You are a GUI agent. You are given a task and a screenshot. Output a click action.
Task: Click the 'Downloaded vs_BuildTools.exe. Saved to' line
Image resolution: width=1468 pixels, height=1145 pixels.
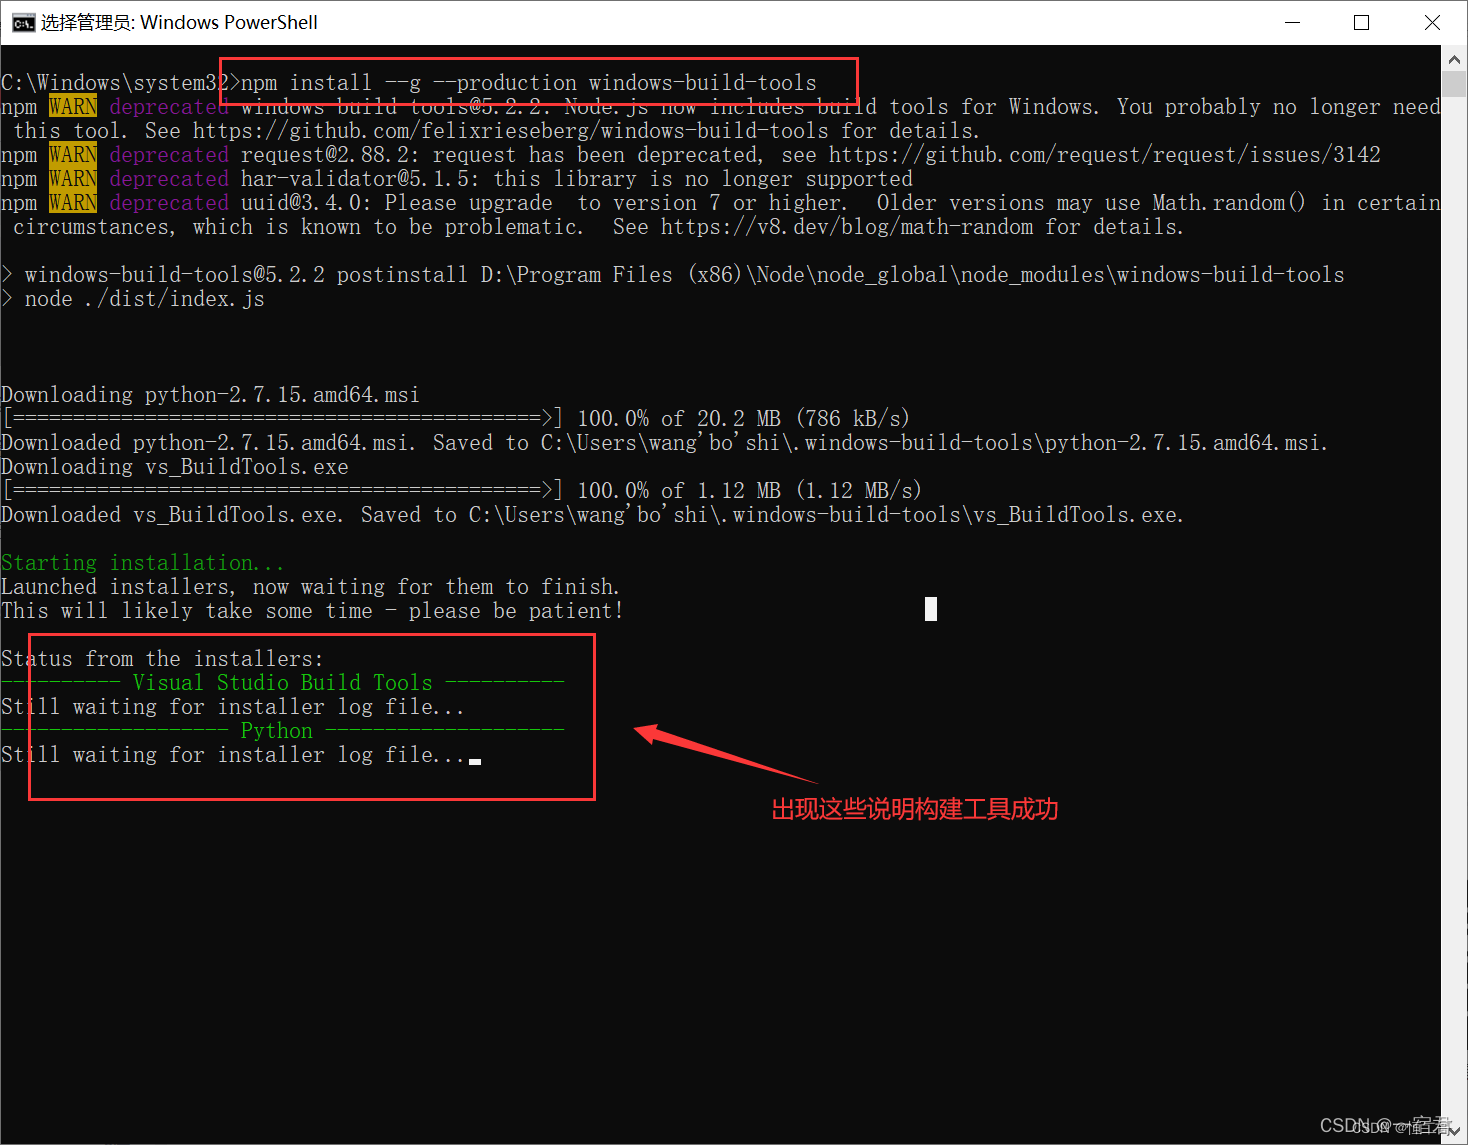click(592, 515)
